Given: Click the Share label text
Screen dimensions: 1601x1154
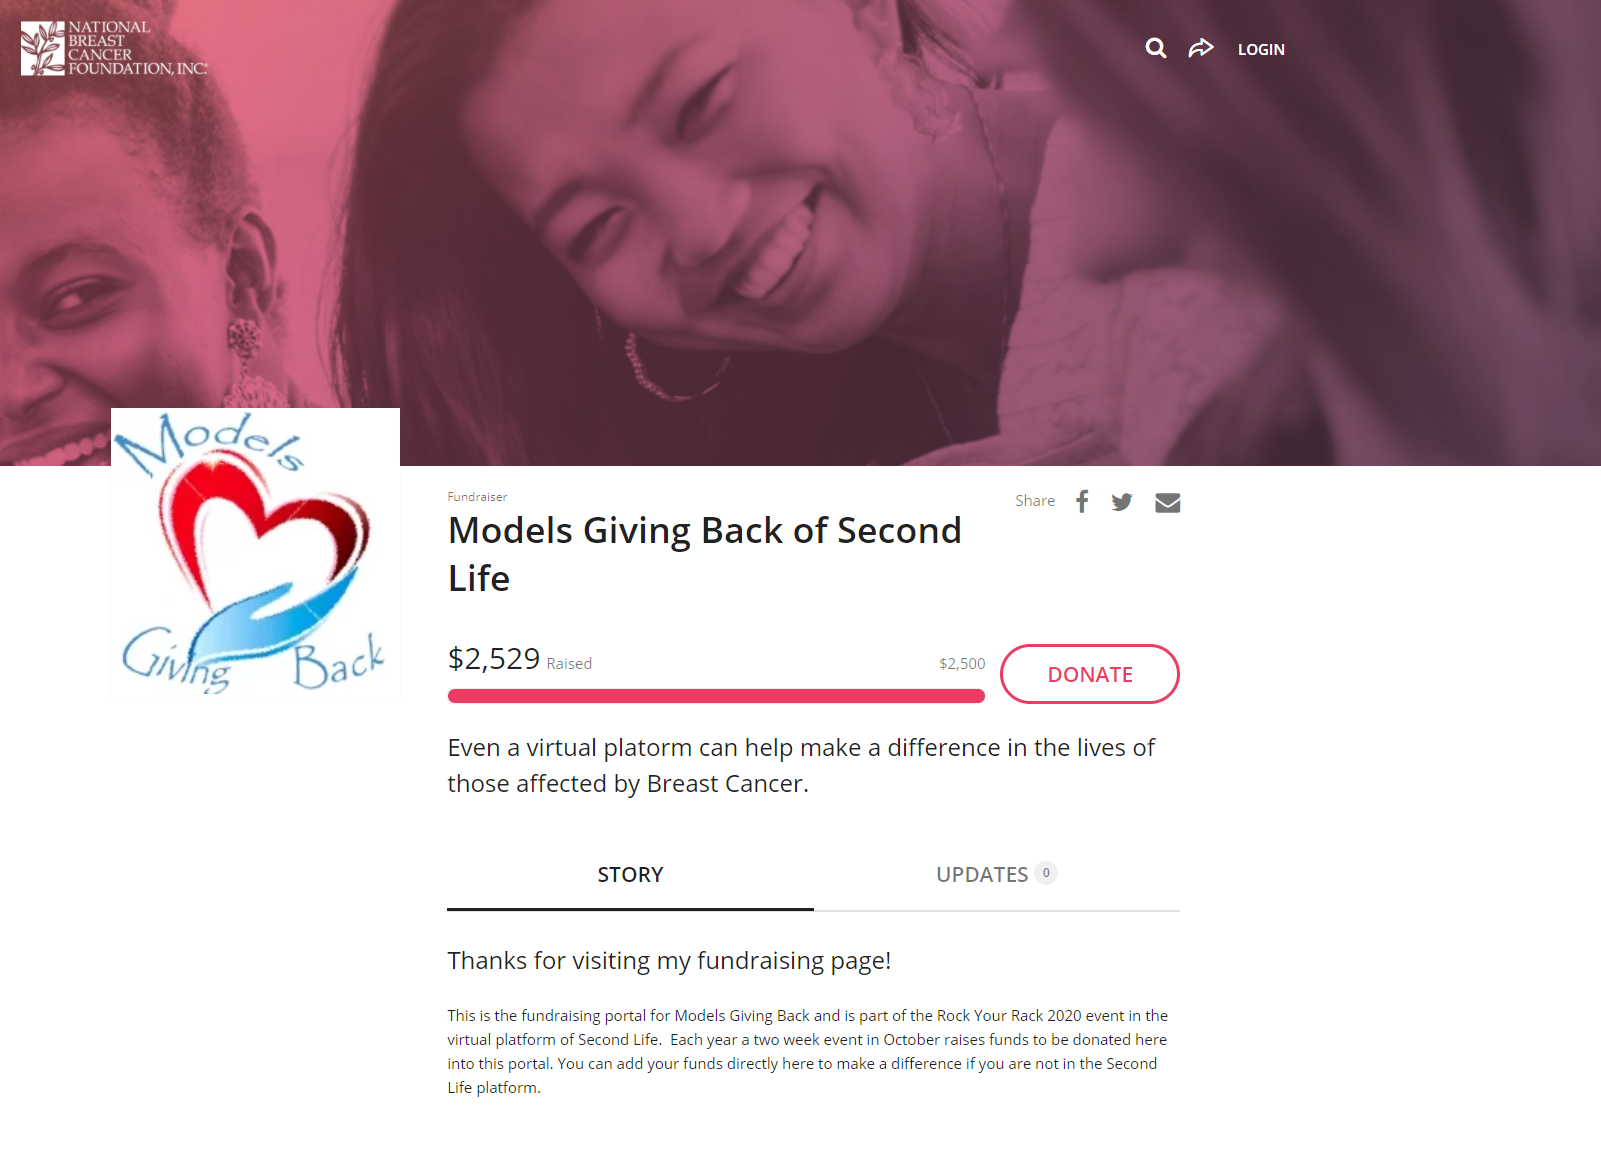Looking at the screenshot, I should pyautogui.click(x=1035, y=501).
